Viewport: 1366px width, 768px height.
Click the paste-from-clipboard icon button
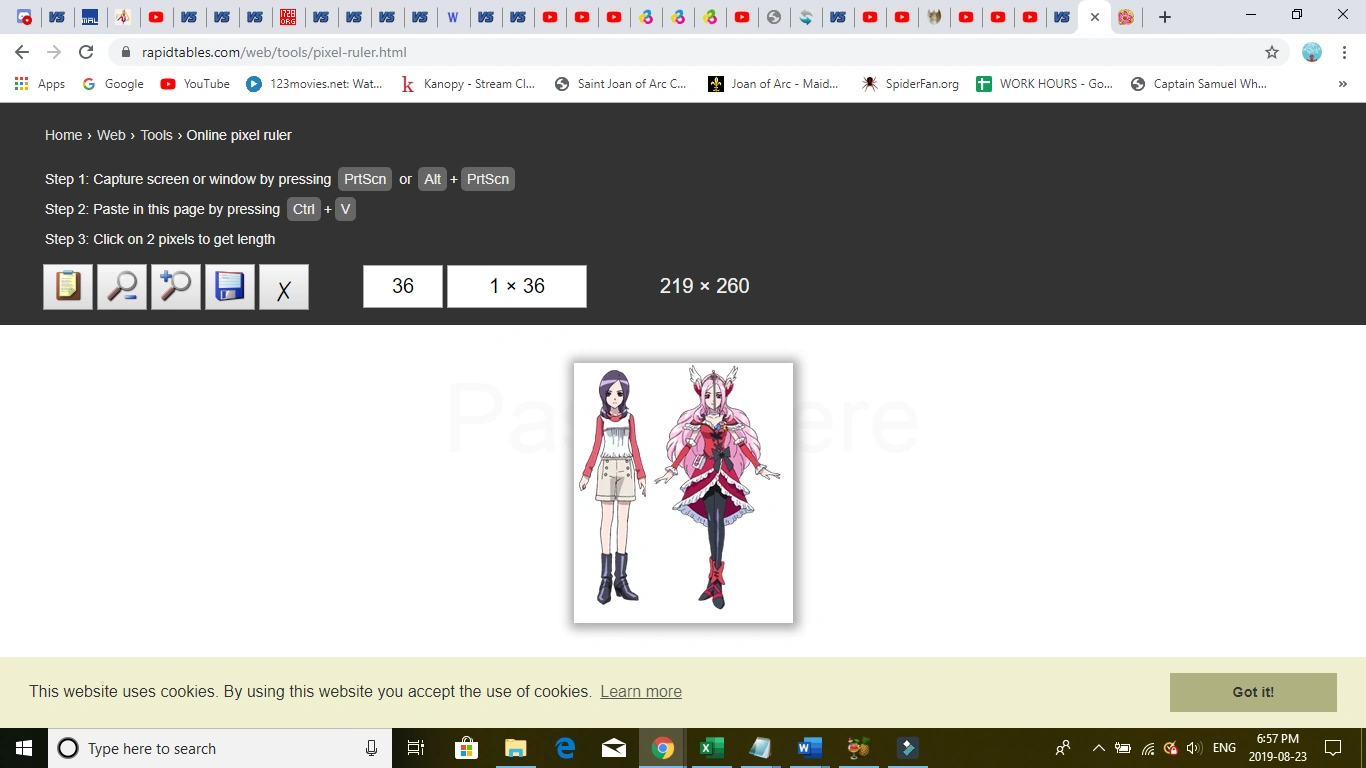coord(68,287)
